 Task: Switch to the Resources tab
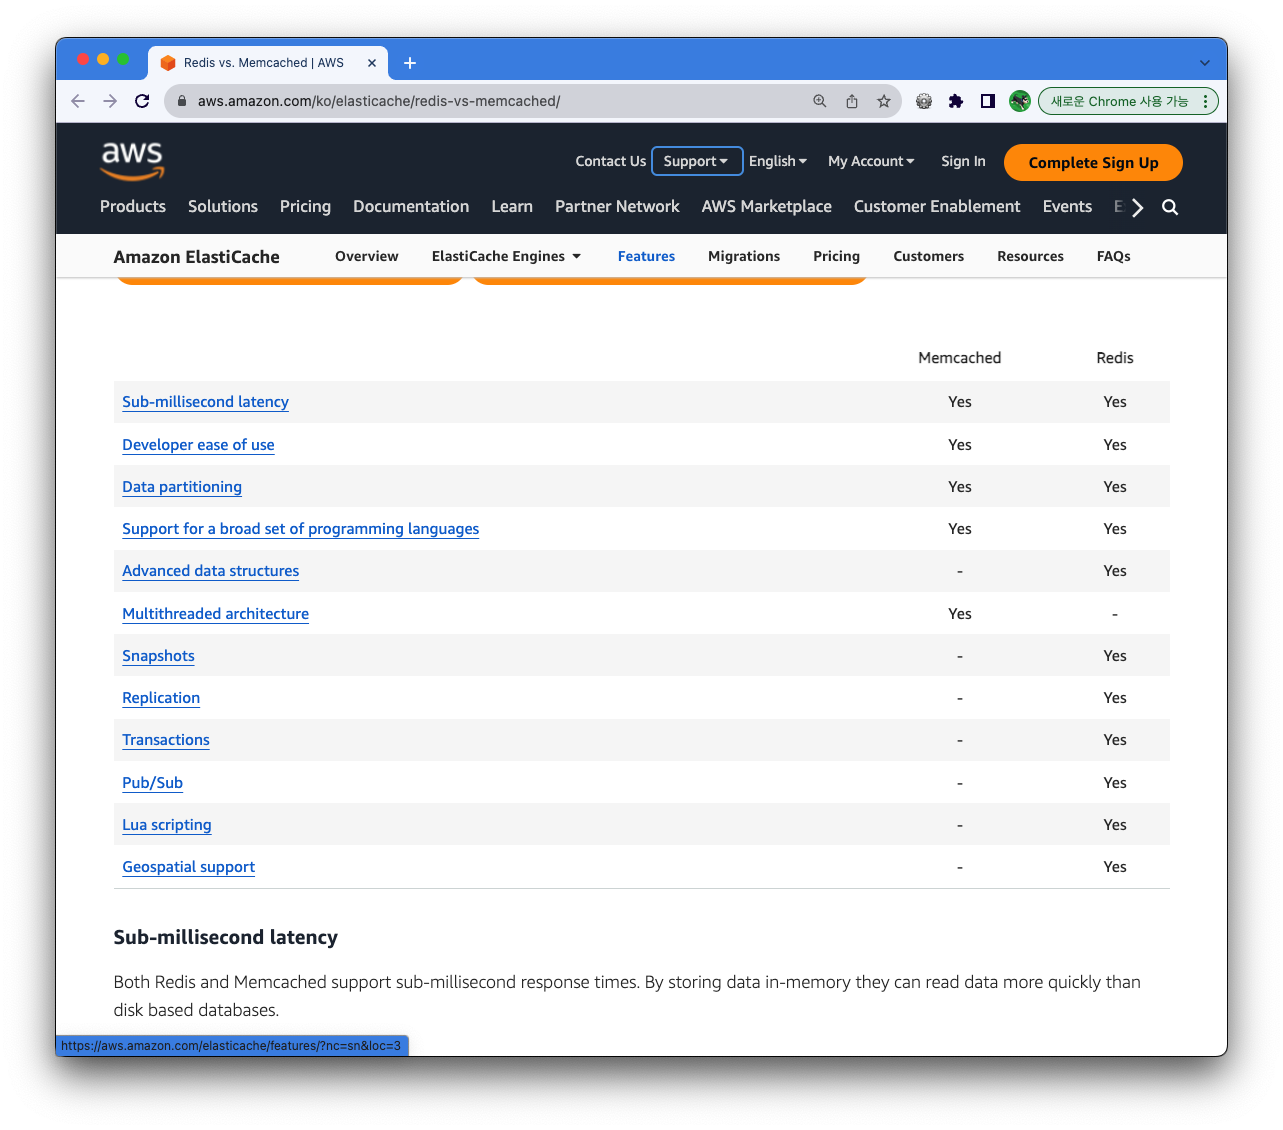point(1030,256)
